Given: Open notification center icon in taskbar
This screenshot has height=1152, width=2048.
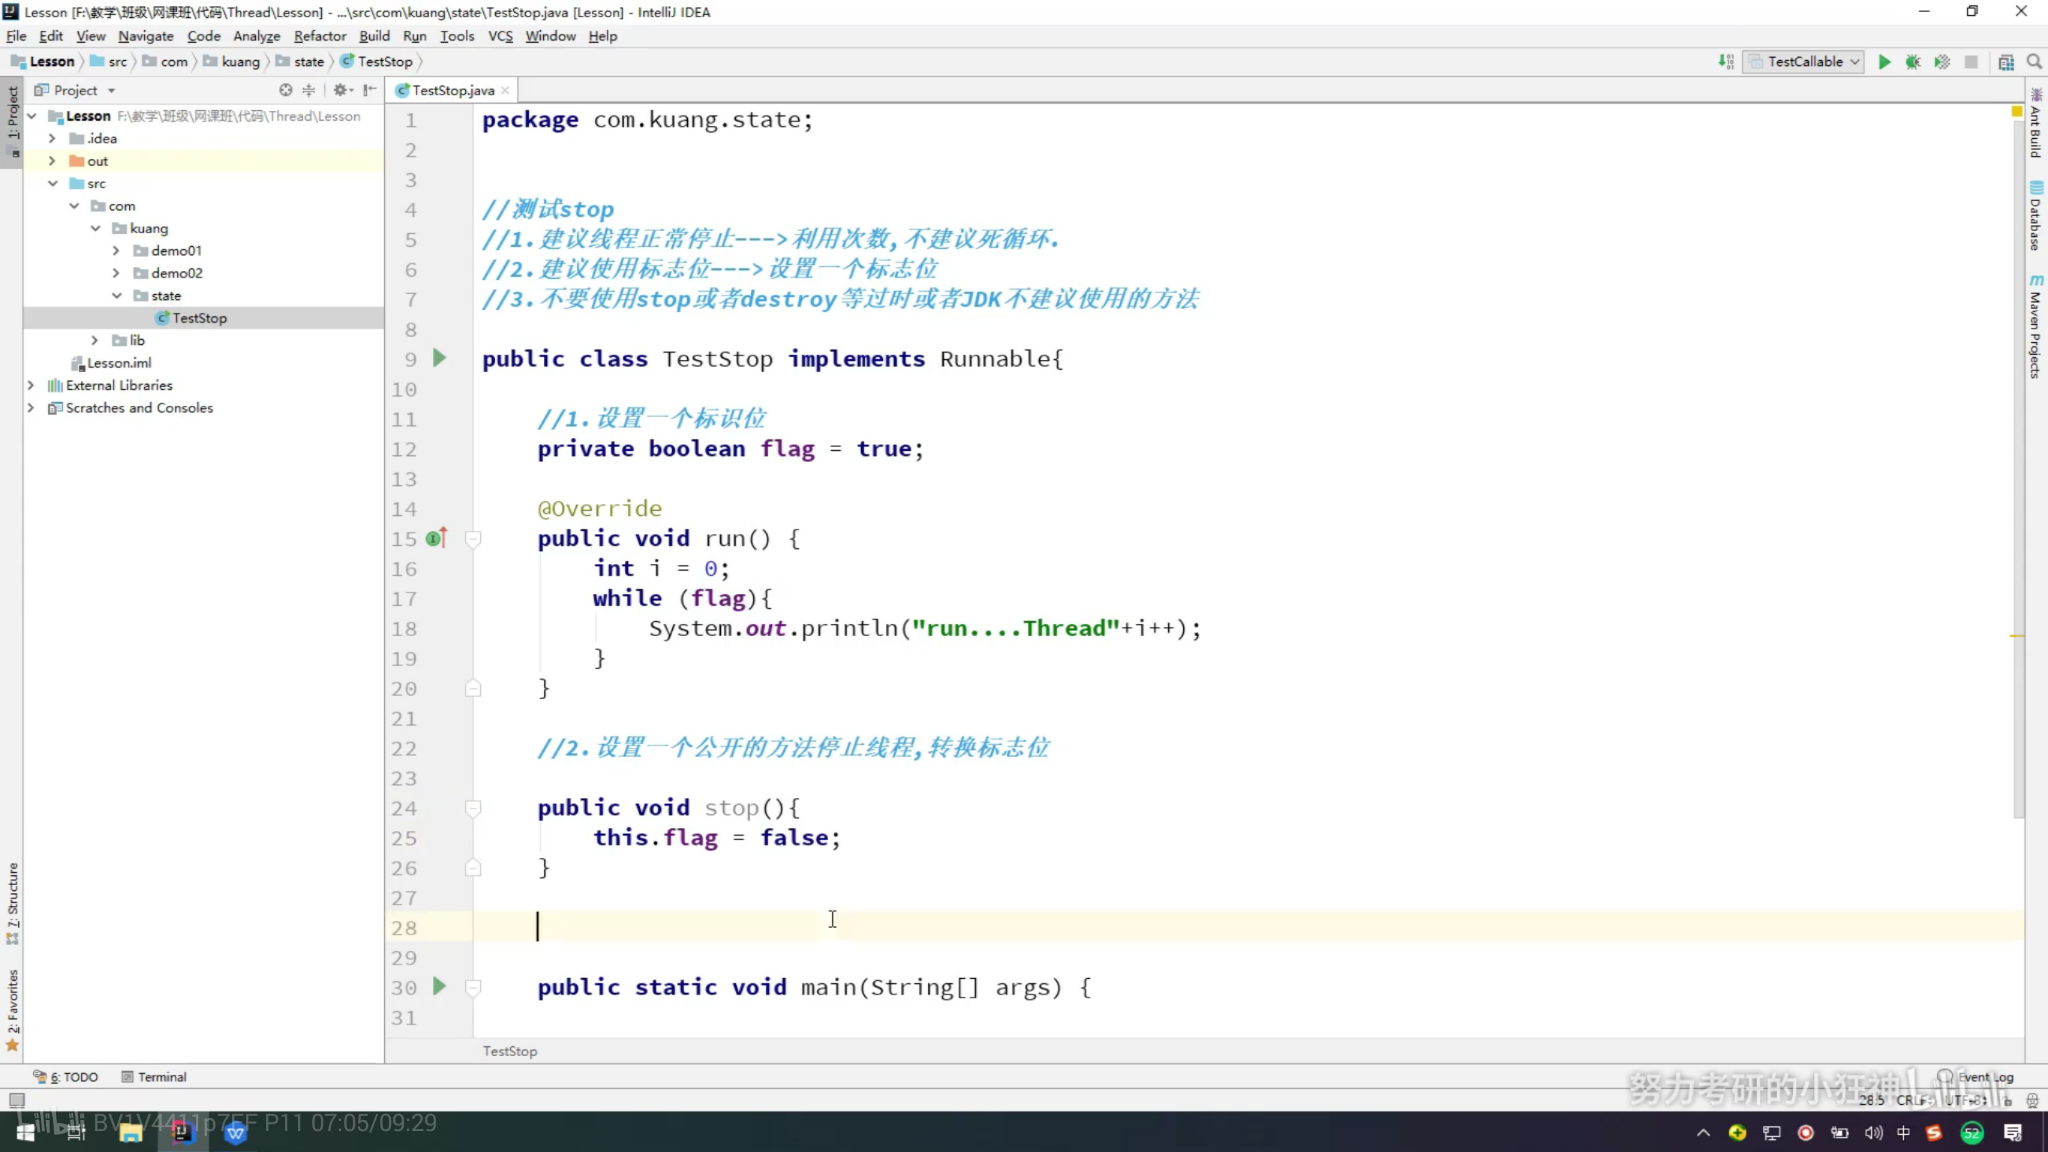Looking at the screenshot, I should [2013, 1132].
